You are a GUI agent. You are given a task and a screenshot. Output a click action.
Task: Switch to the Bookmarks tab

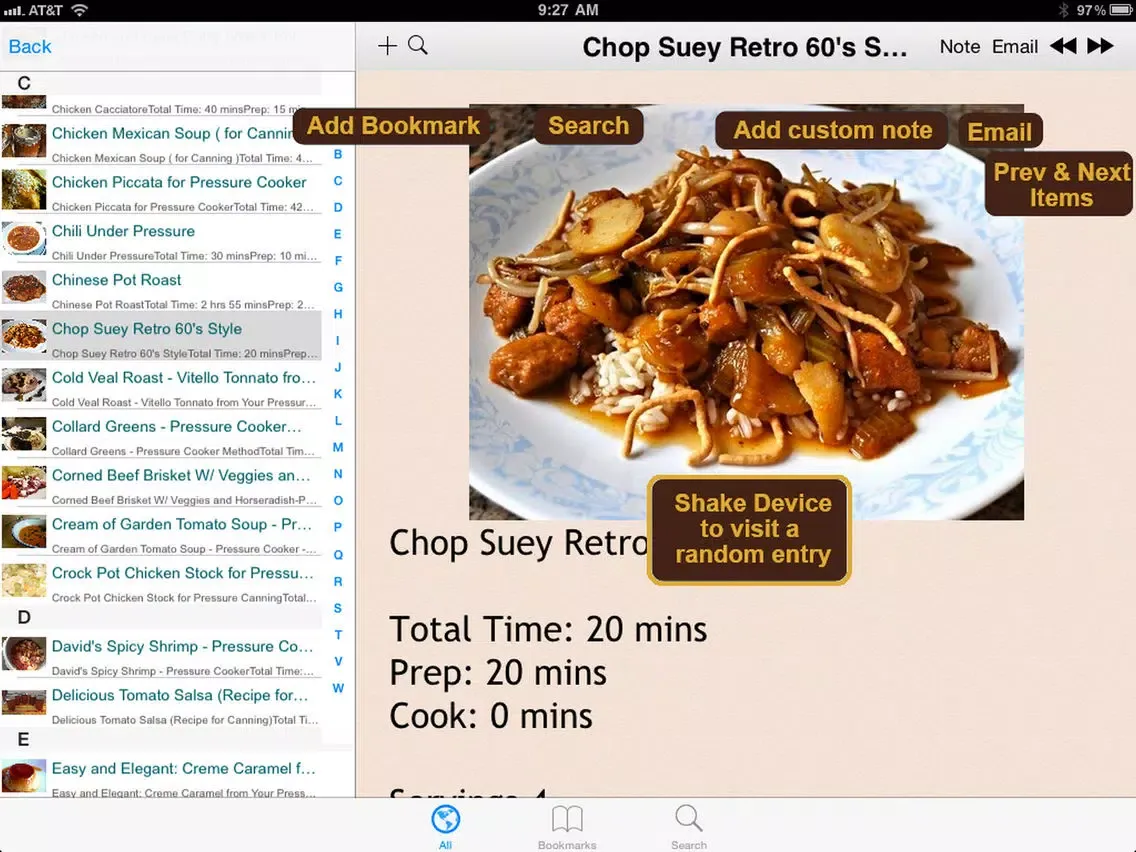point(567,826)
